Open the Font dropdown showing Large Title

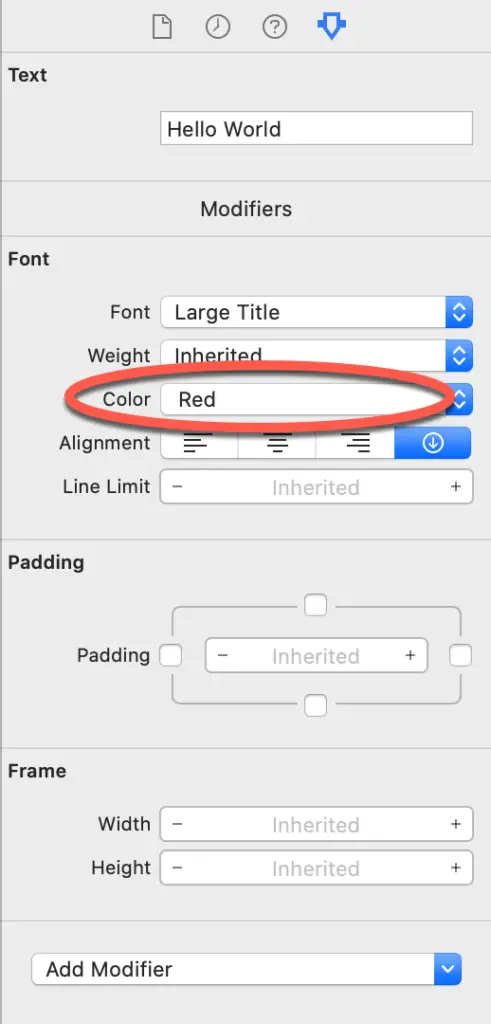tap(316, 312)
